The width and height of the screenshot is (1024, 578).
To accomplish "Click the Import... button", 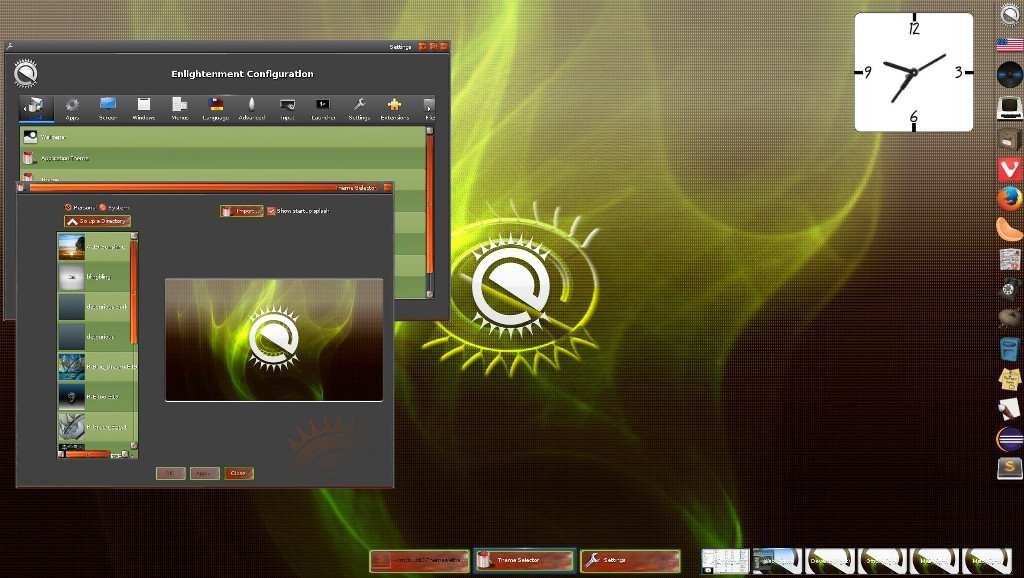I will (x=242, y=211).
